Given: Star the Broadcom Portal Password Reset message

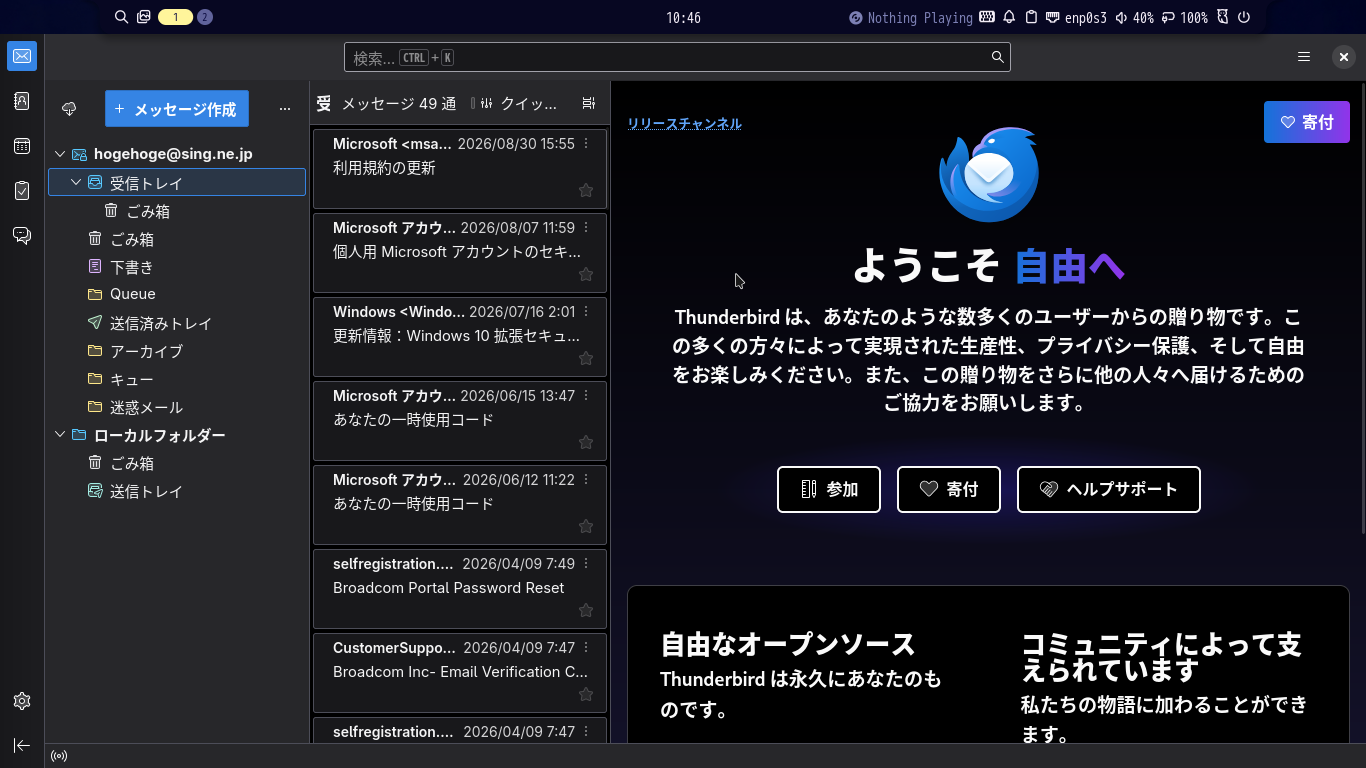Looking at the screenshot, I should point(586,610).
